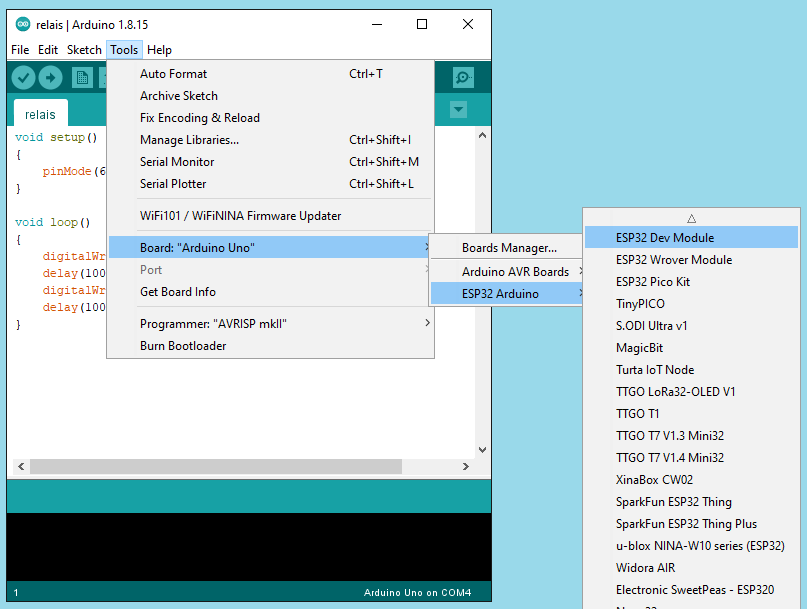807x609 pixels.
Task: Open the File menu
Action: point(20,50)
